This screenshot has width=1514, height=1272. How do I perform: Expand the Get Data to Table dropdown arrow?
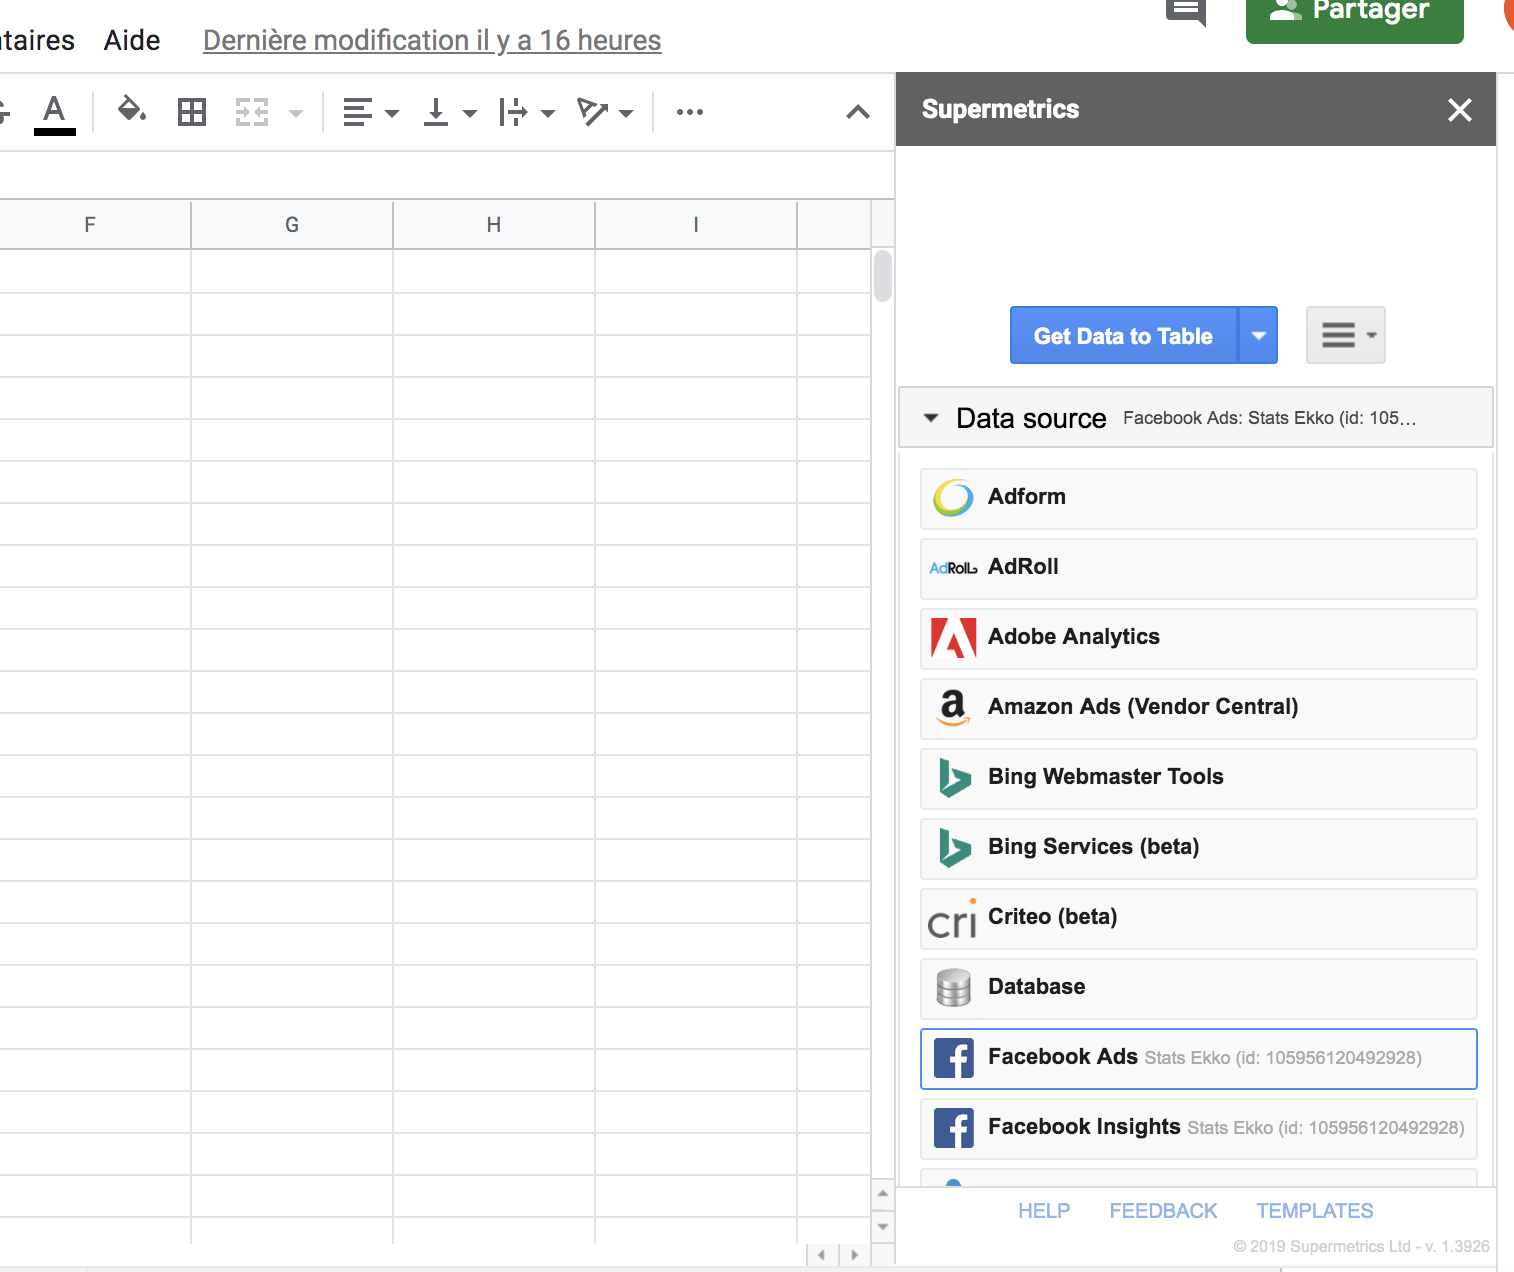(1259, 336)
